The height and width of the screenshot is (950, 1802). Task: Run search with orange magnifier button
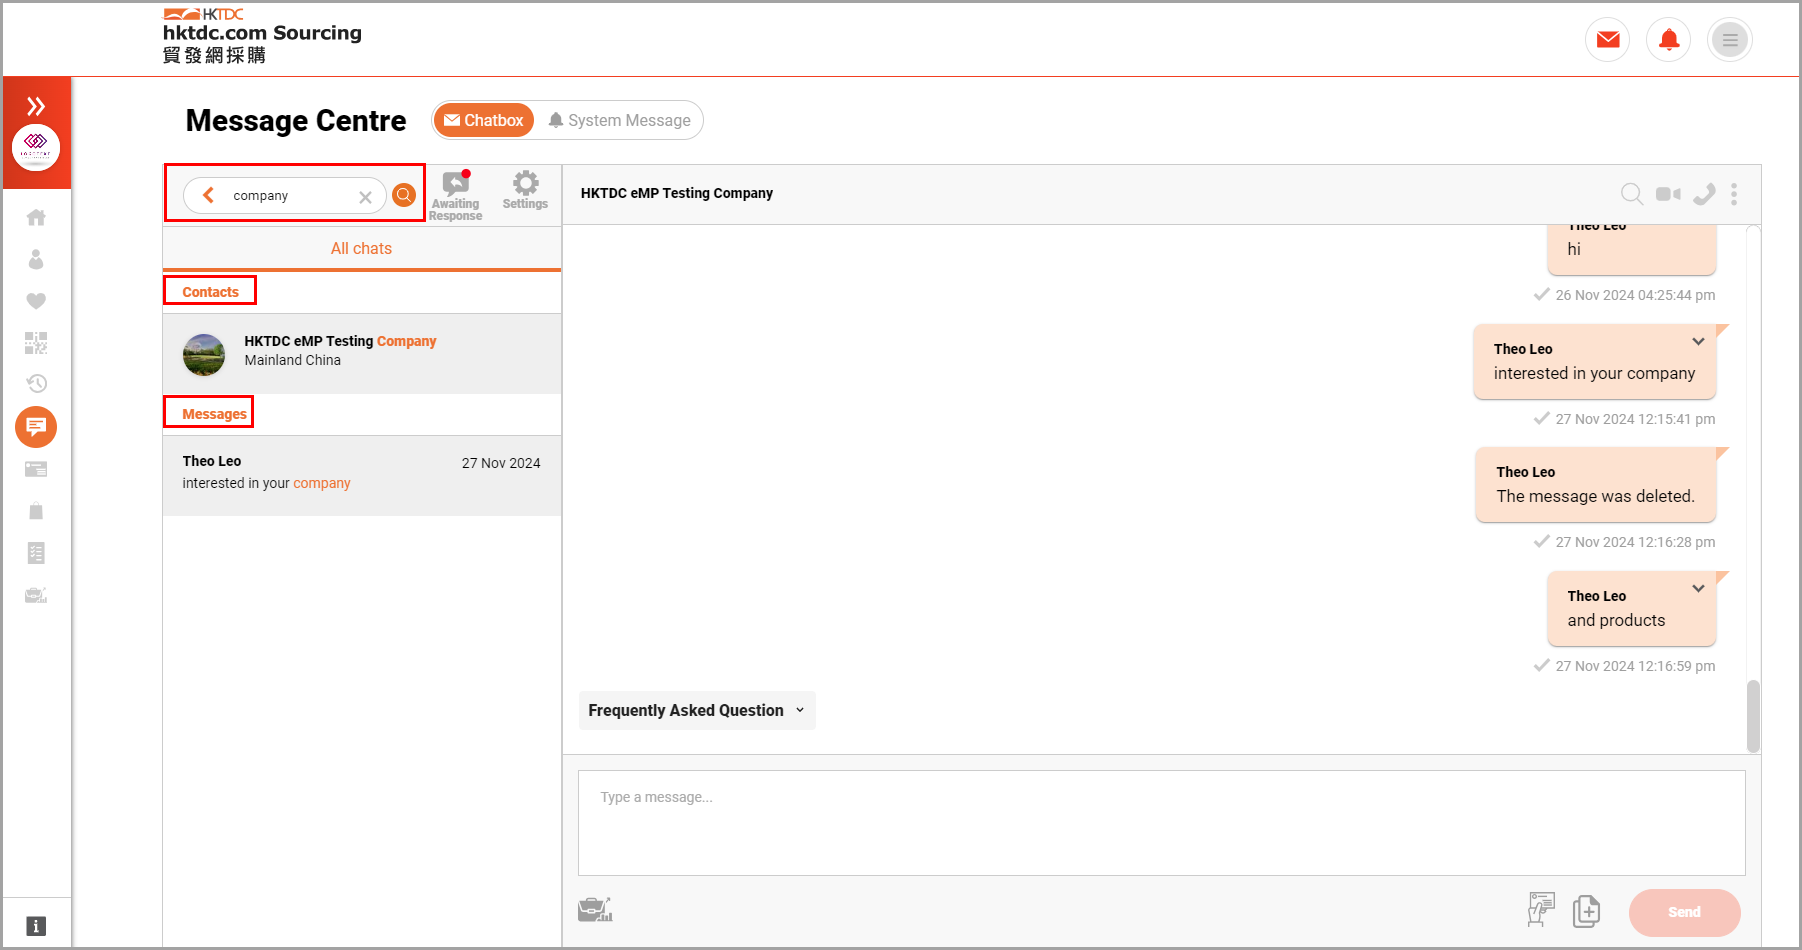pyautogui.click(x=404, y=195)
